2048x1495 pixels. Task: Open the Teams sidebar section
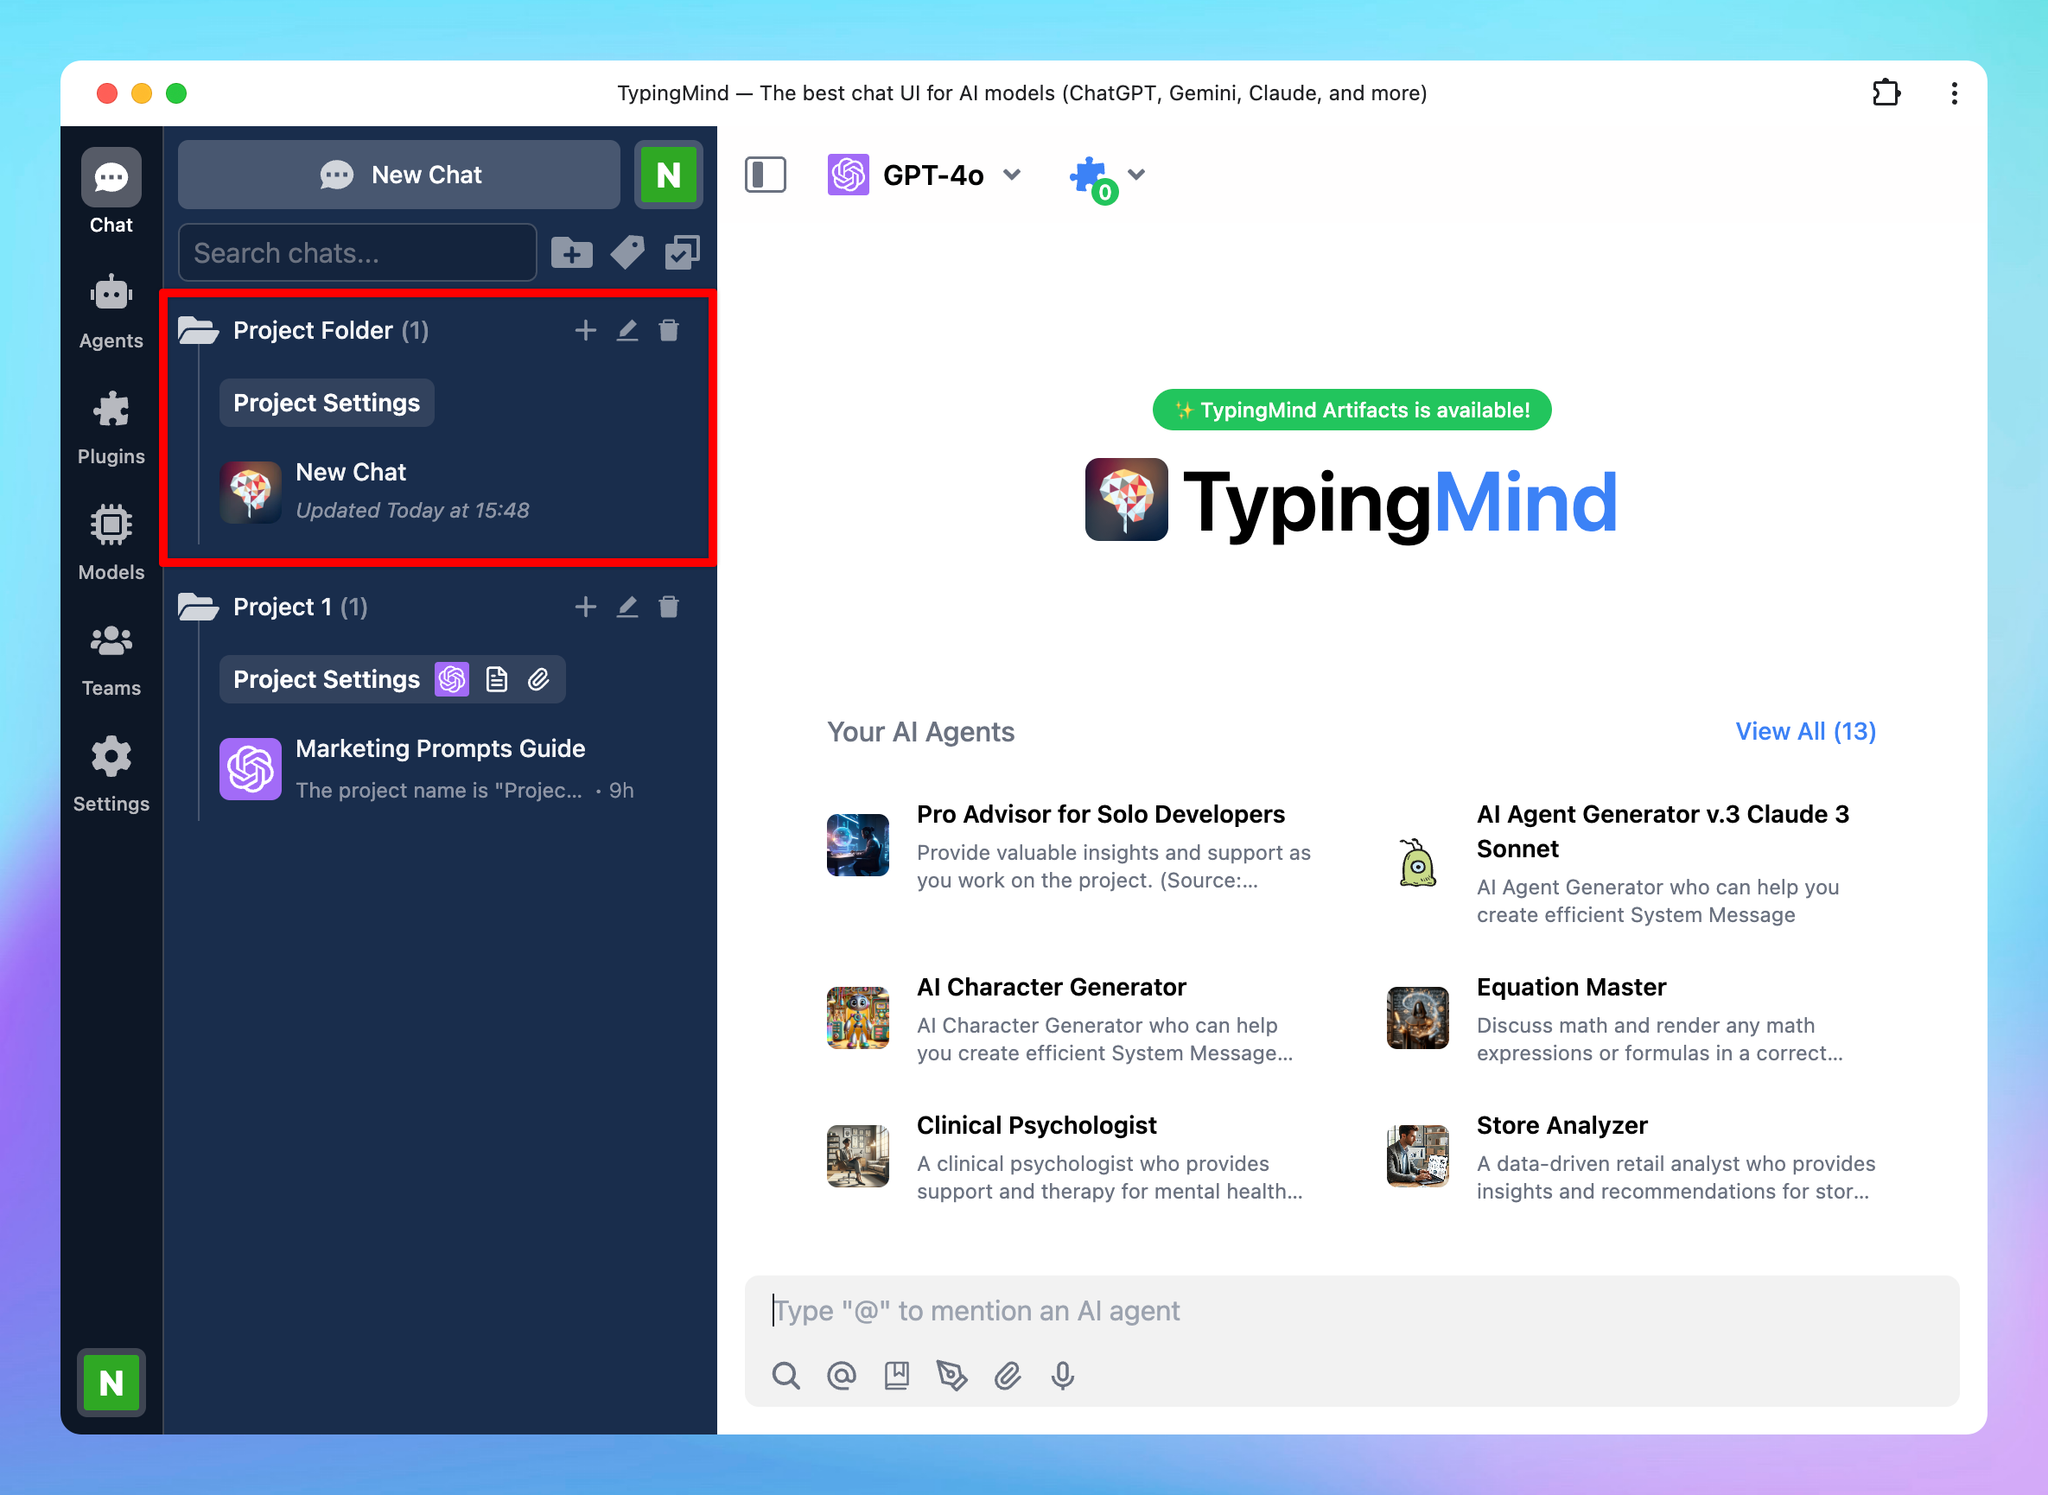(x=111, y=659)
